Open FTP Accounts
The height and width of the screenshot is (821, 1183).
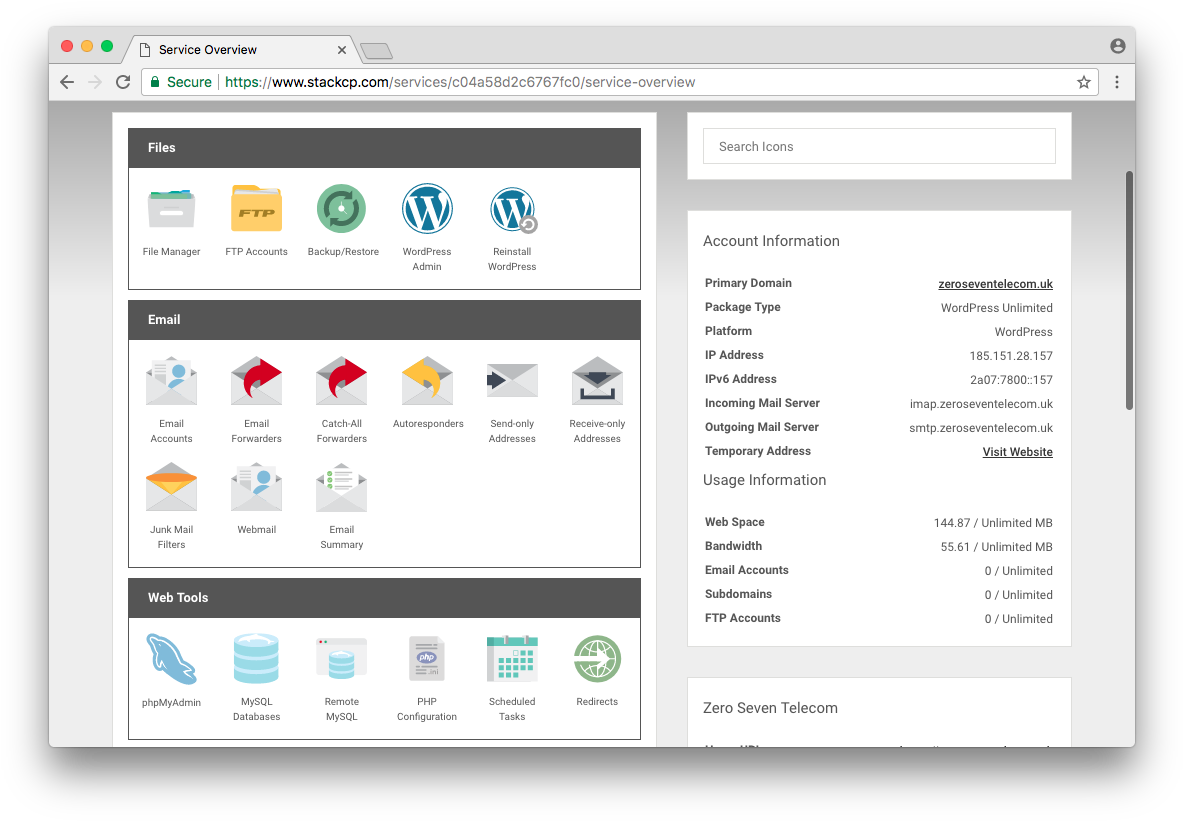(256, 209)
